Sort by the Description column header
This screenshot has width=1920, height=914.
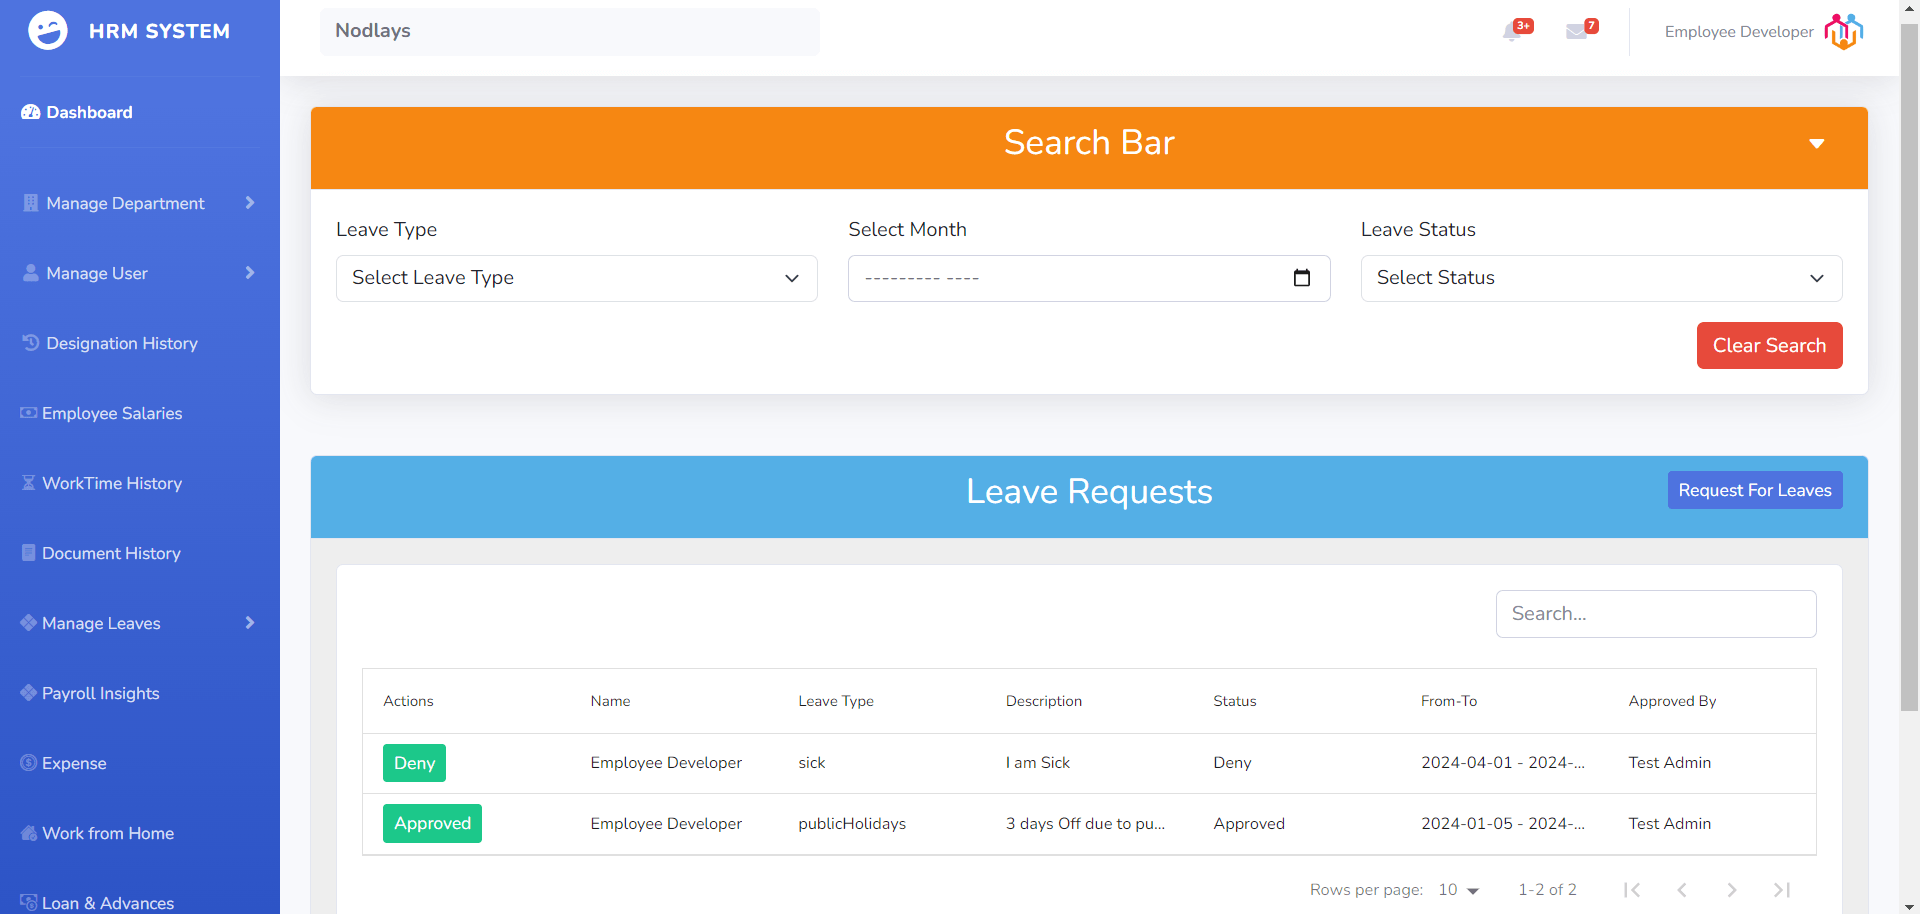point(1044,701)
